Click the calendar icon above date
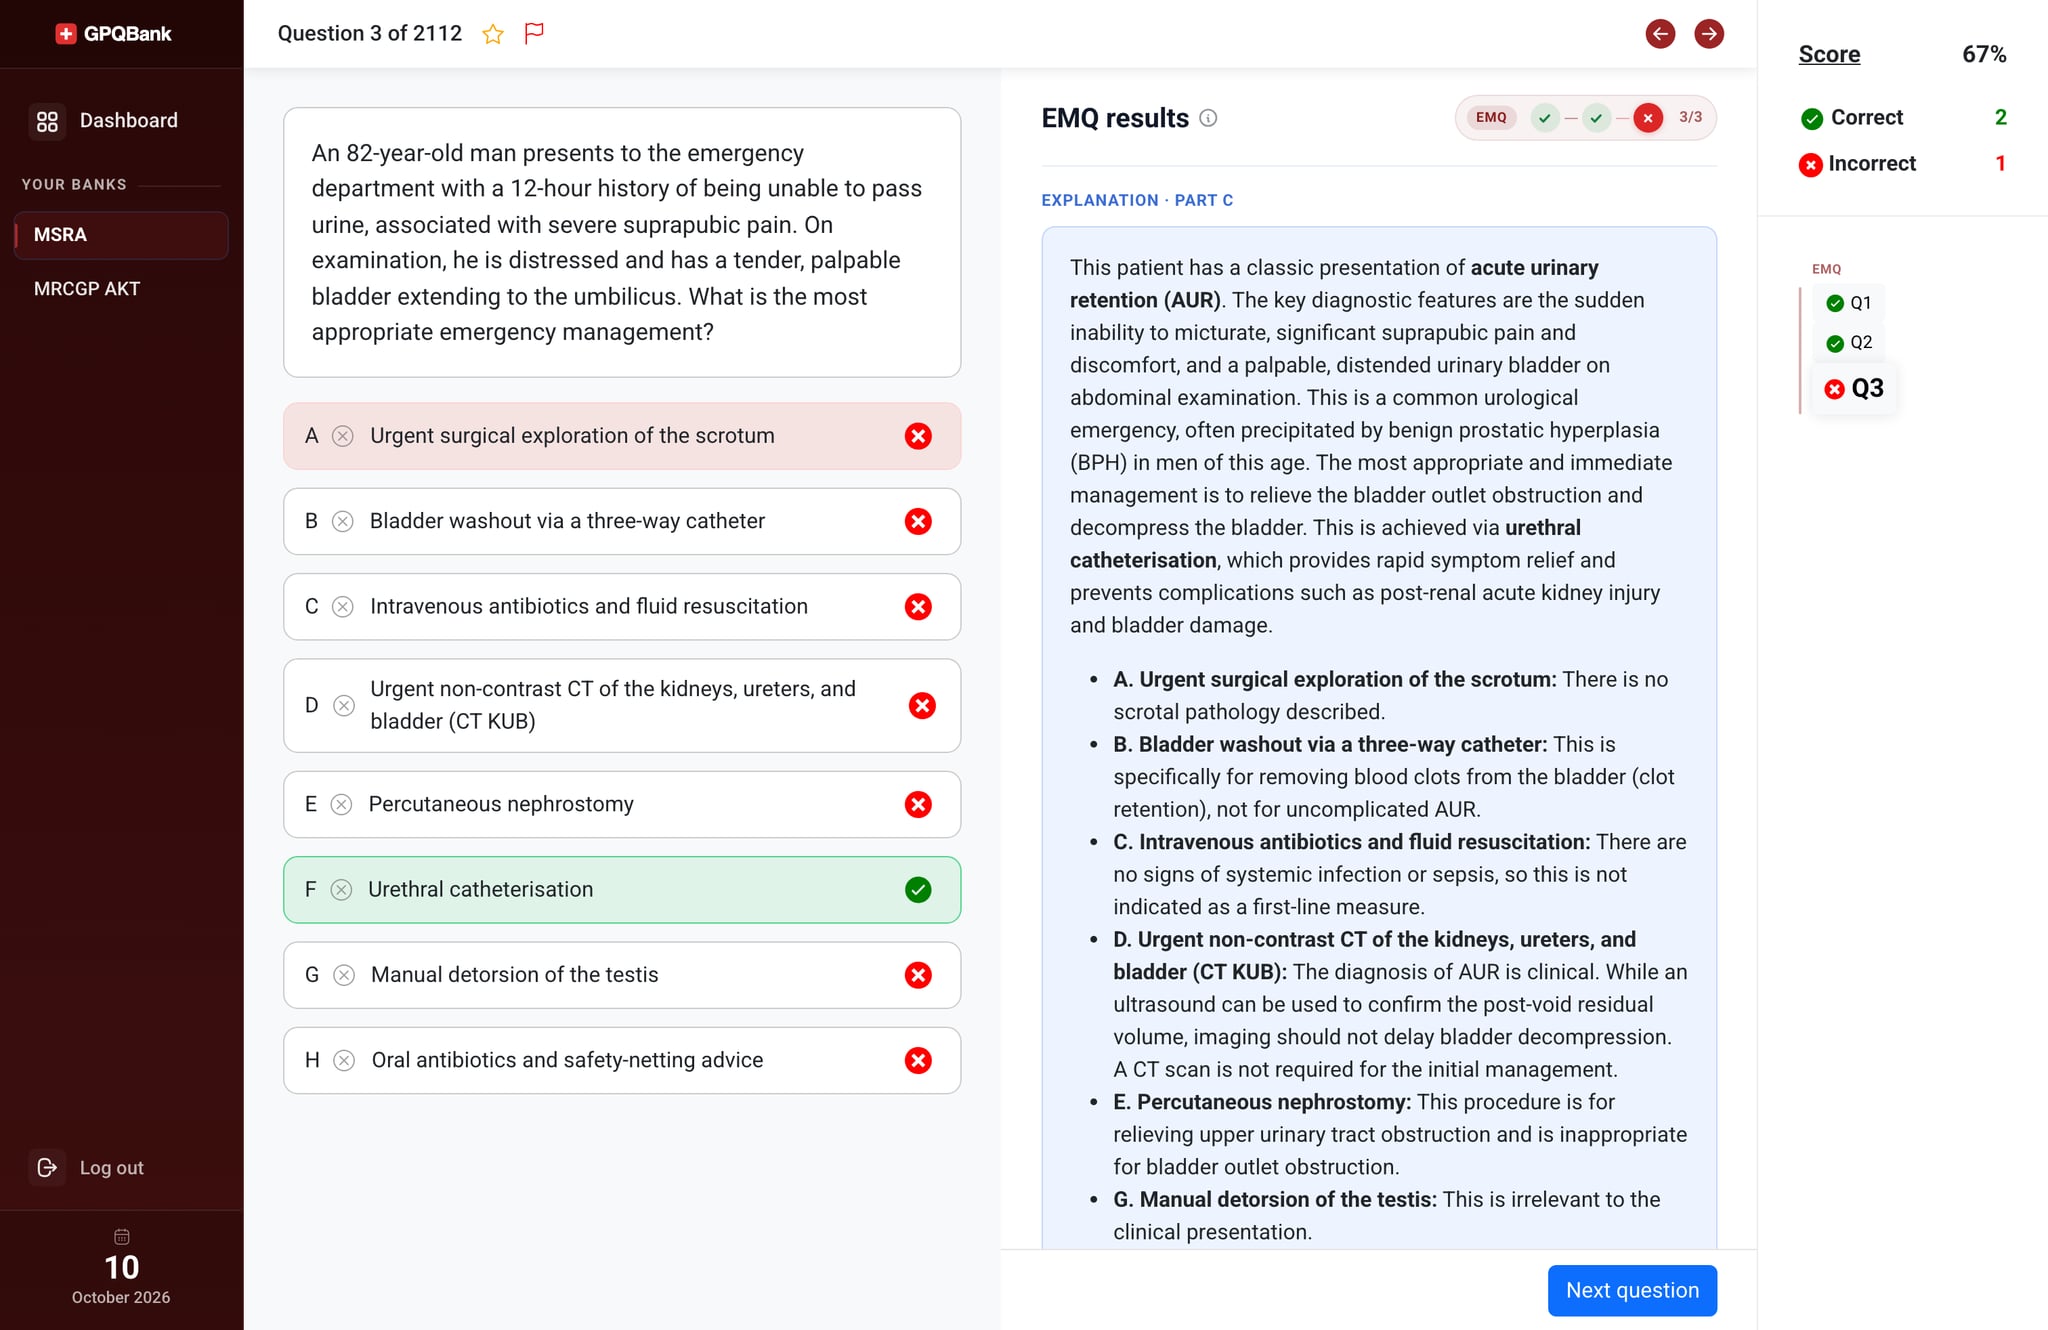Viewport: 2048px width, 1330px height. tap(121, 1236)
